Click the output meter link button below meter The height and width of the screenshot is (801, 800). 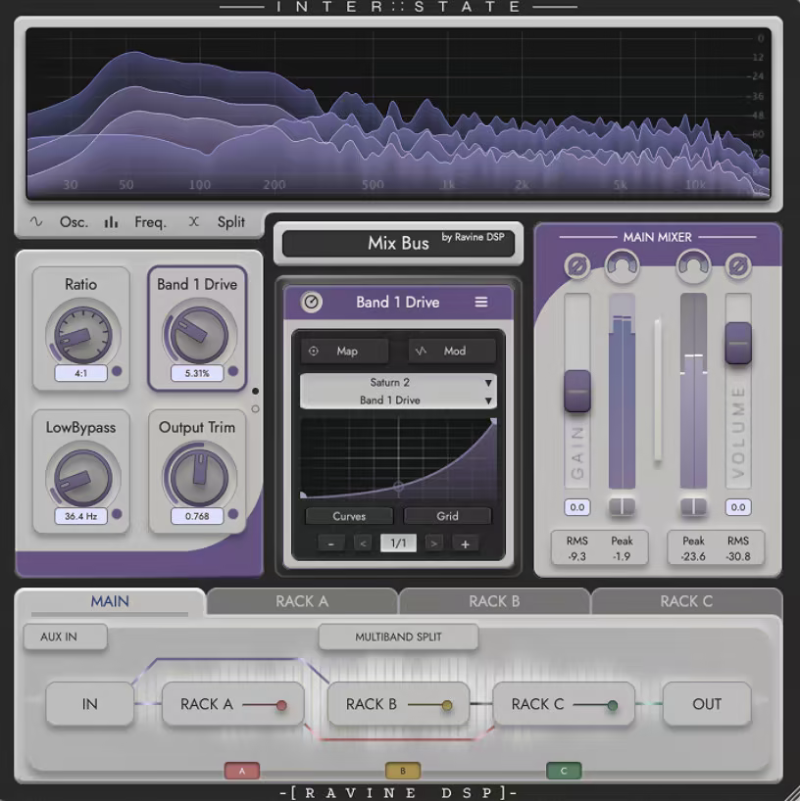pos(693,507)
